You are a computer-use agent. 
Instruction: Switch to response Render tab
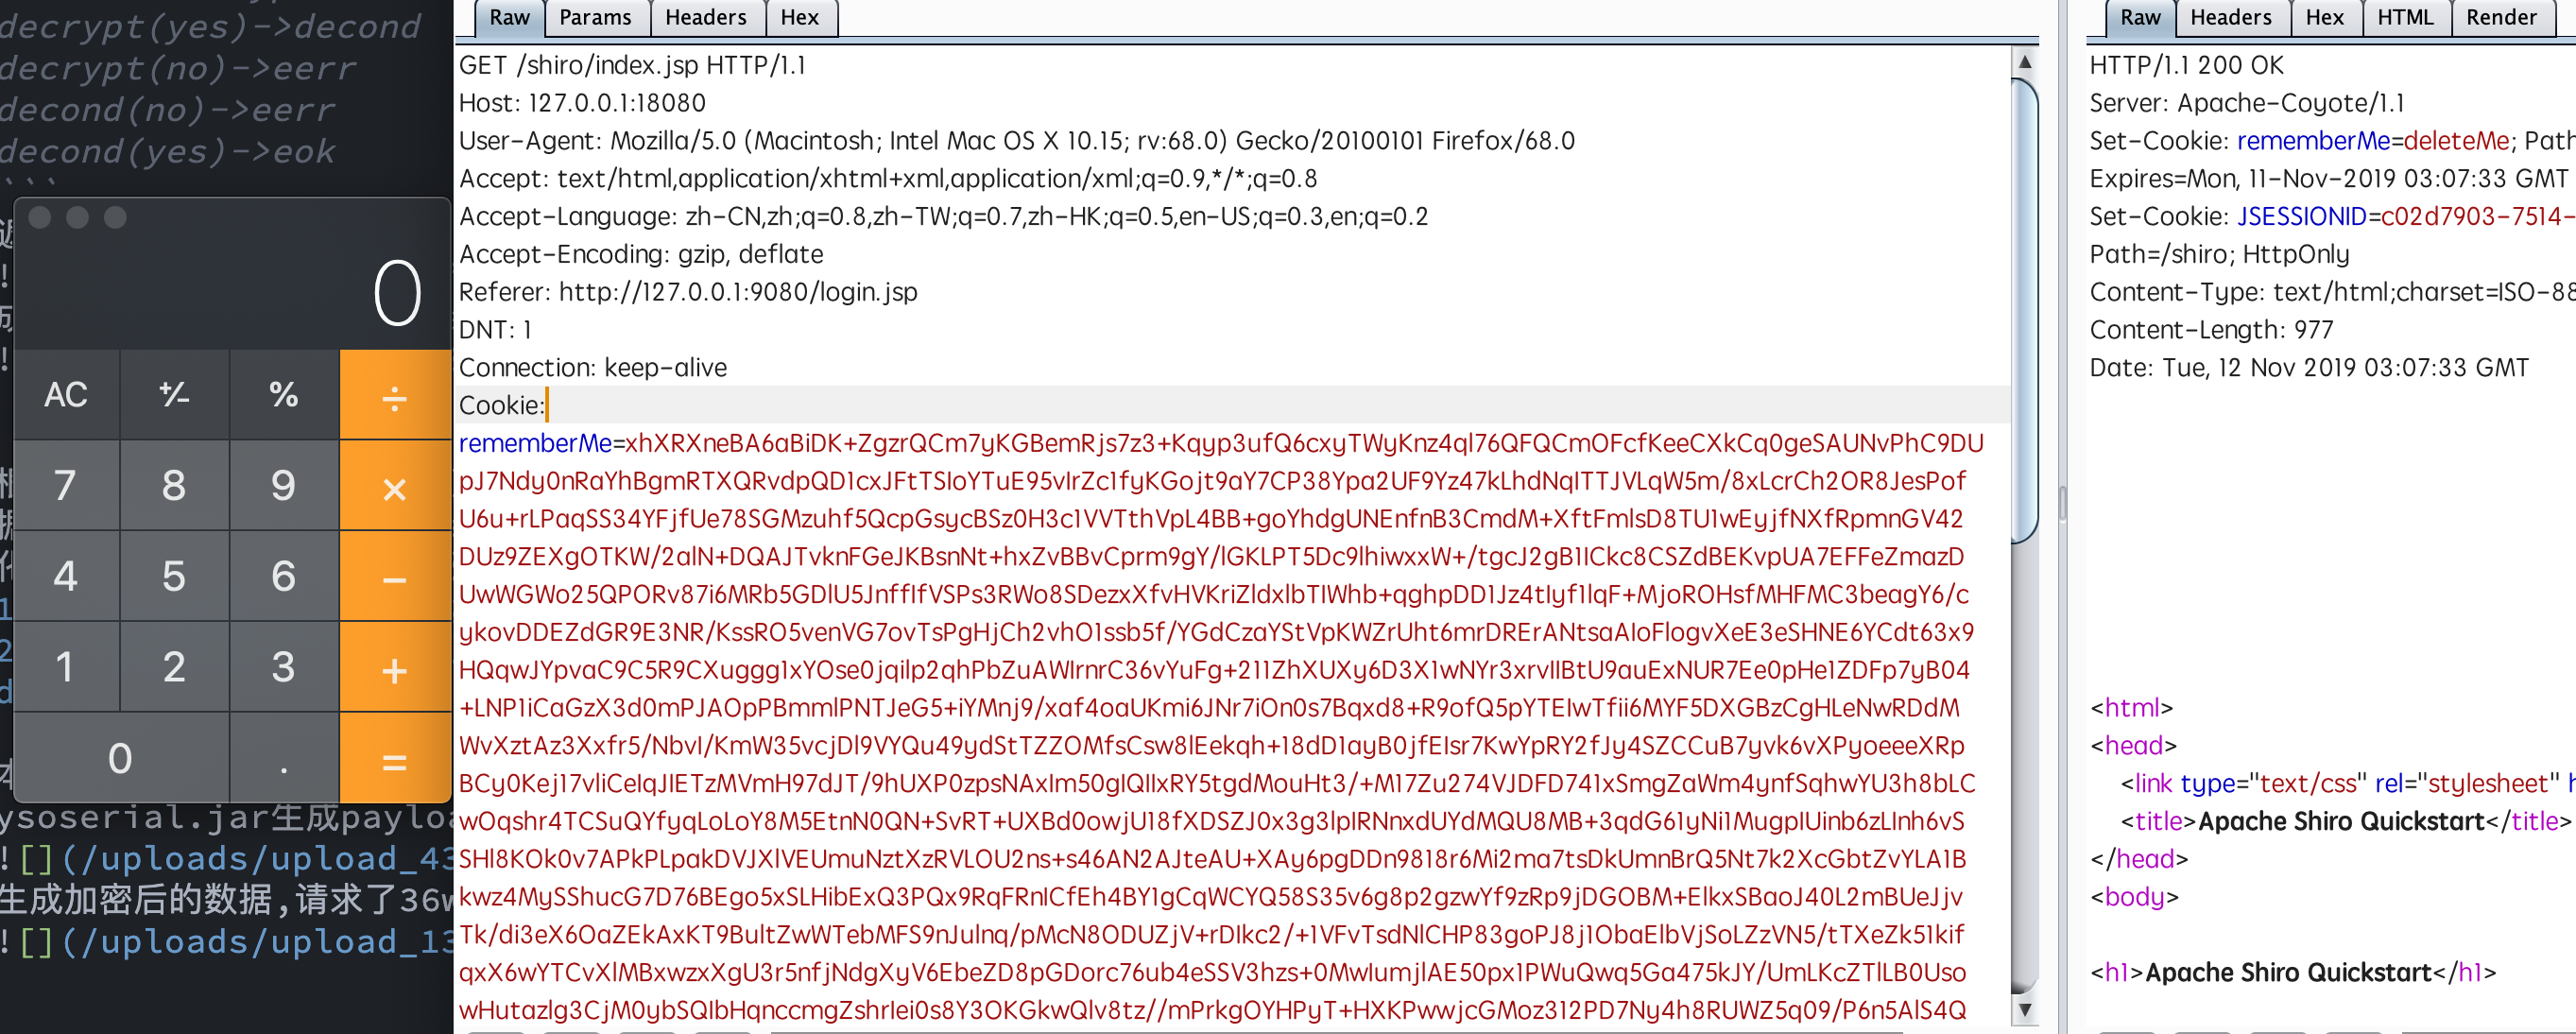coord(2502,18)
